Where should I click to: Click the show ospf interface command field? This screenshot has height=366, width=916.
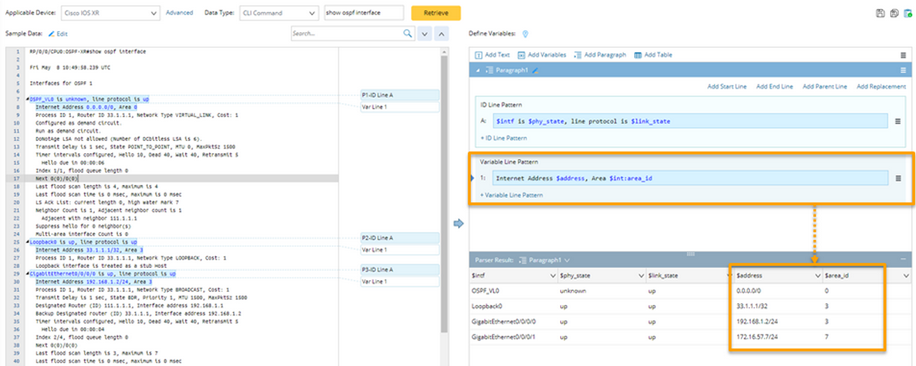pos(364,13)
